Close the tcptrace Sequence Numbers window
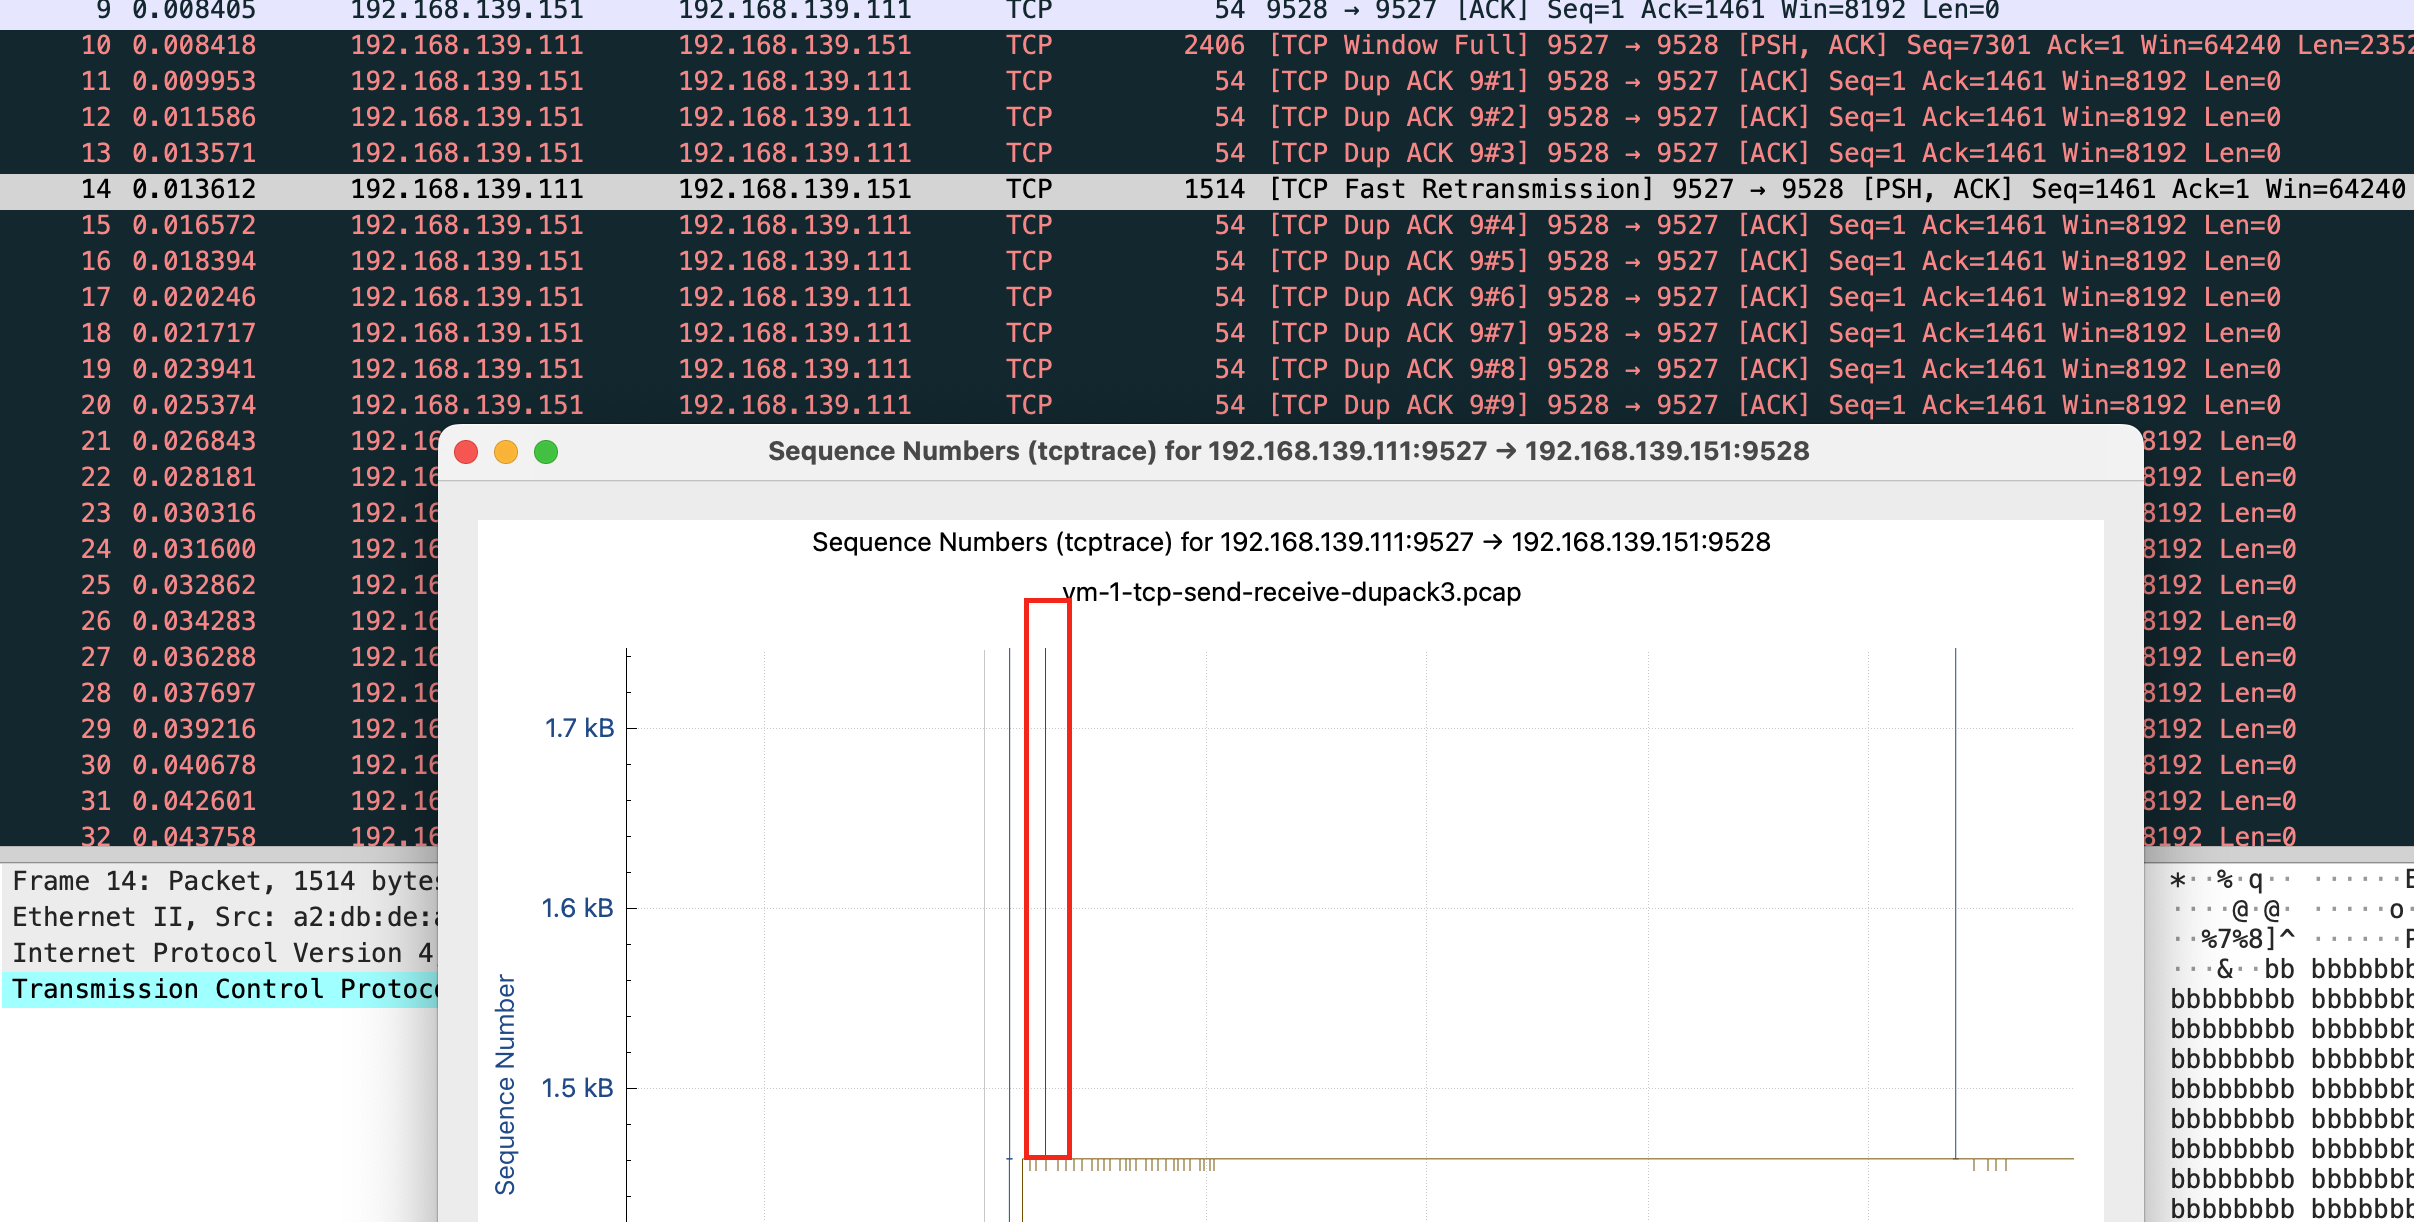 (466, 452)
